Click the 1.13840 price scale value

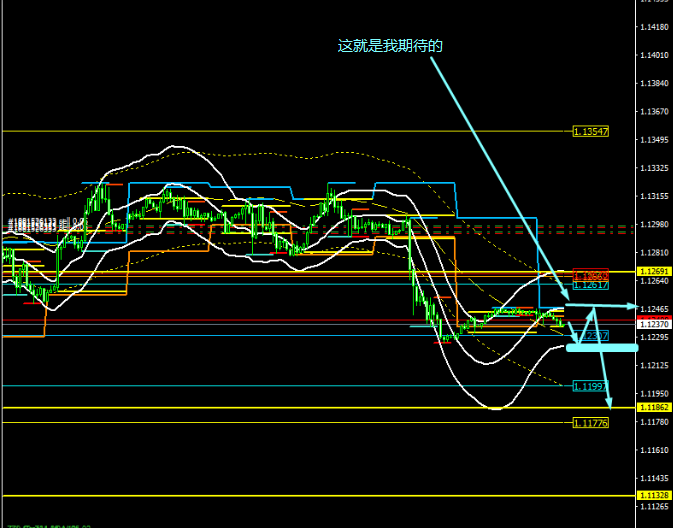(654, 84)
